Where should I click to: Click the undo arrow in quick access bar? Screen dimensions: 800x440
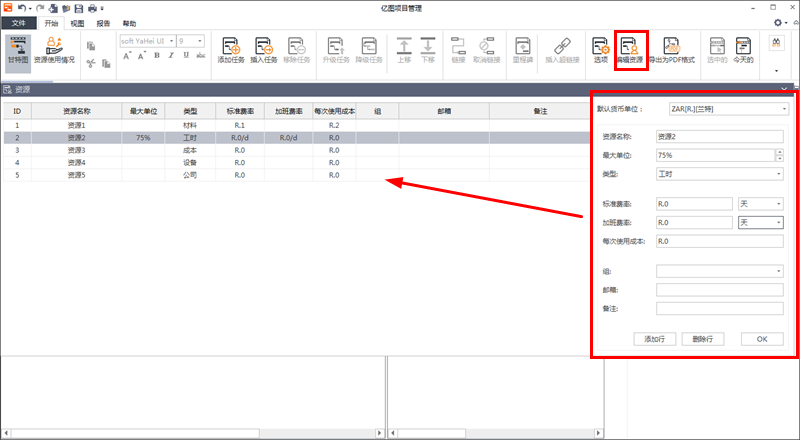coord(21,8)
